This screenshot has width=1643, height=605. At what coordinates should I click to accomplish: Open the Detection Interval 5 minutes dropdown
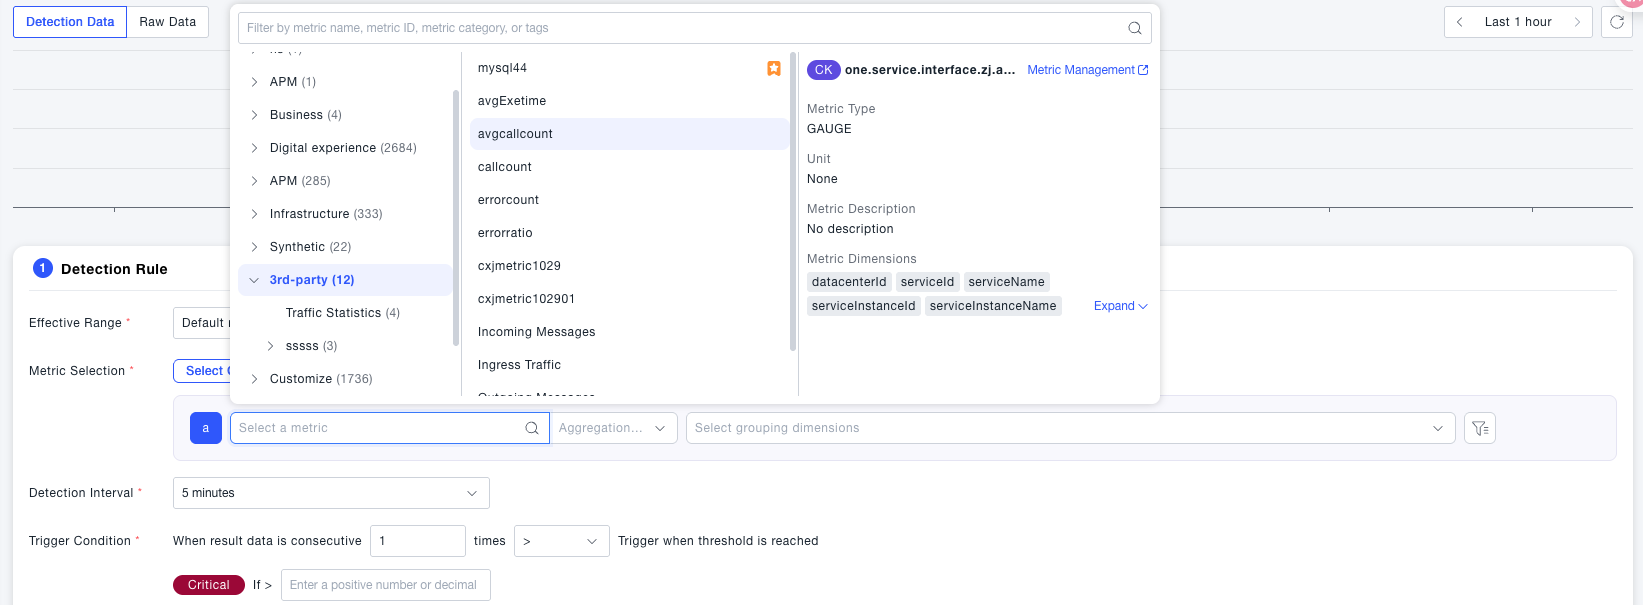[331, 493]
